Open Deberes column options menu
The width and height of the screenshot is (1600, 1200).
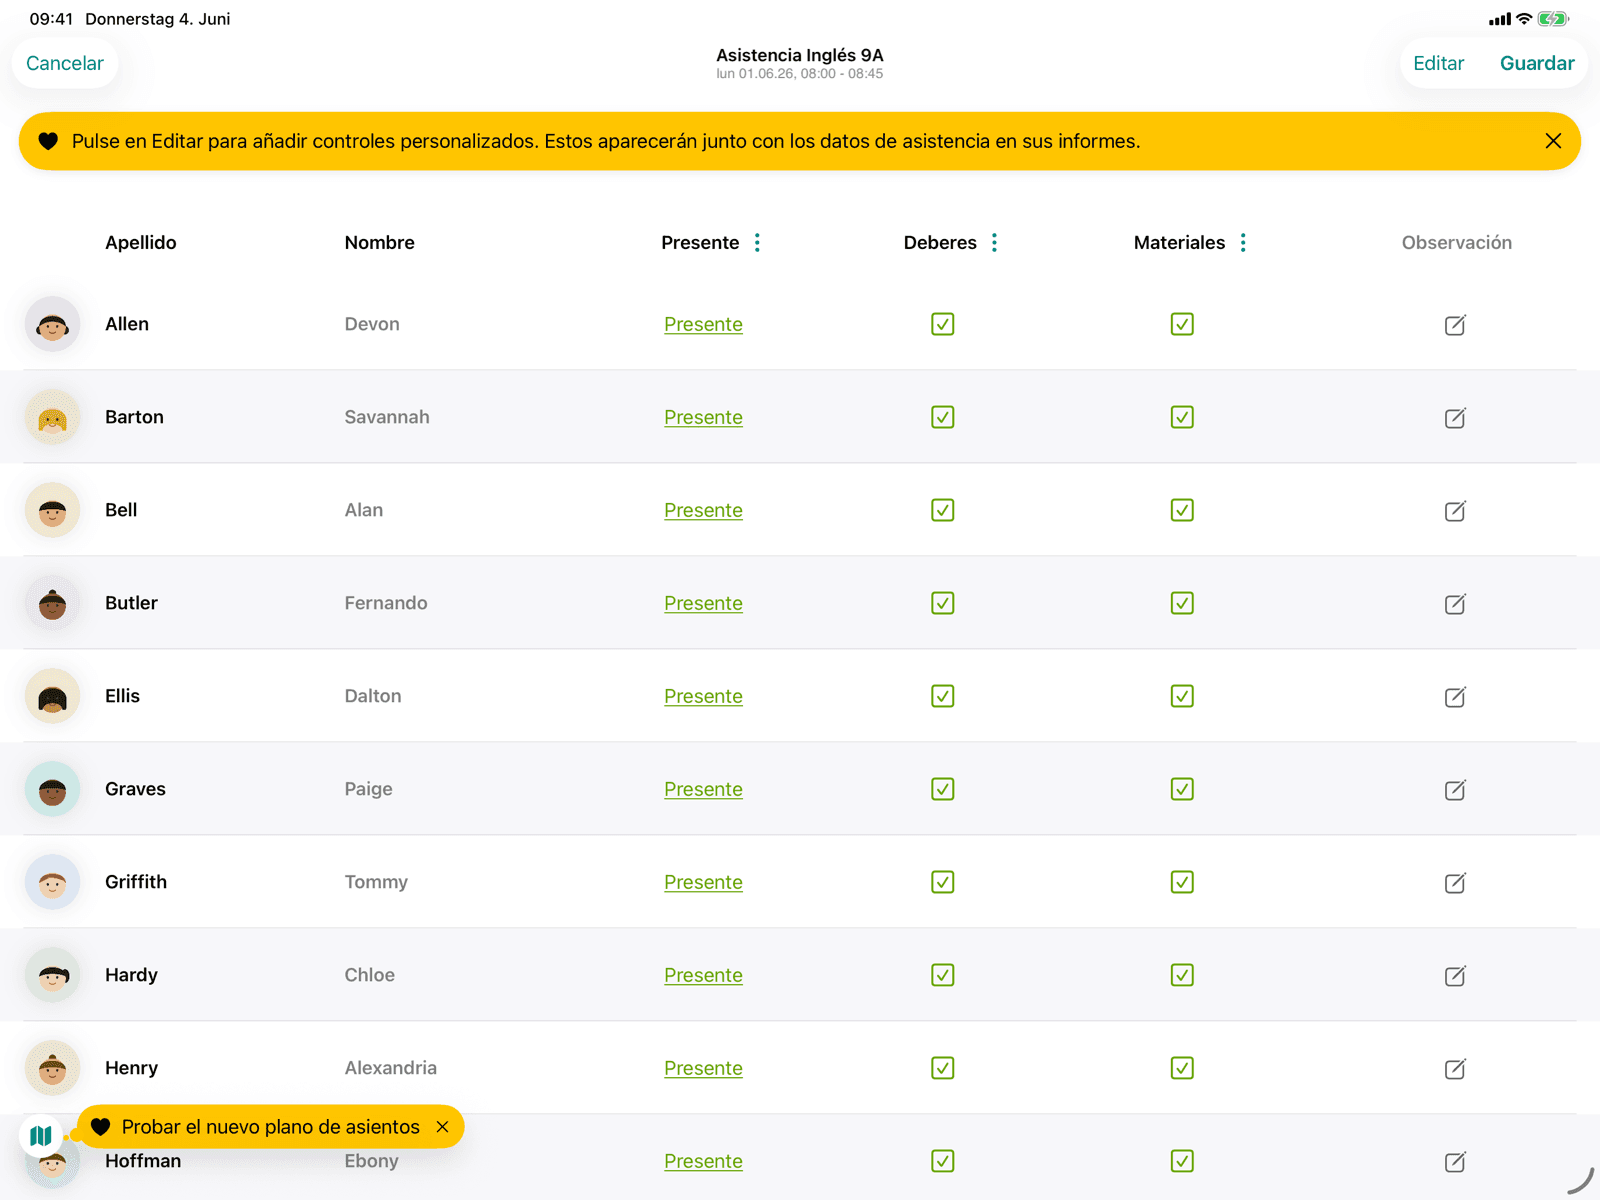click(x=994, y=243)
